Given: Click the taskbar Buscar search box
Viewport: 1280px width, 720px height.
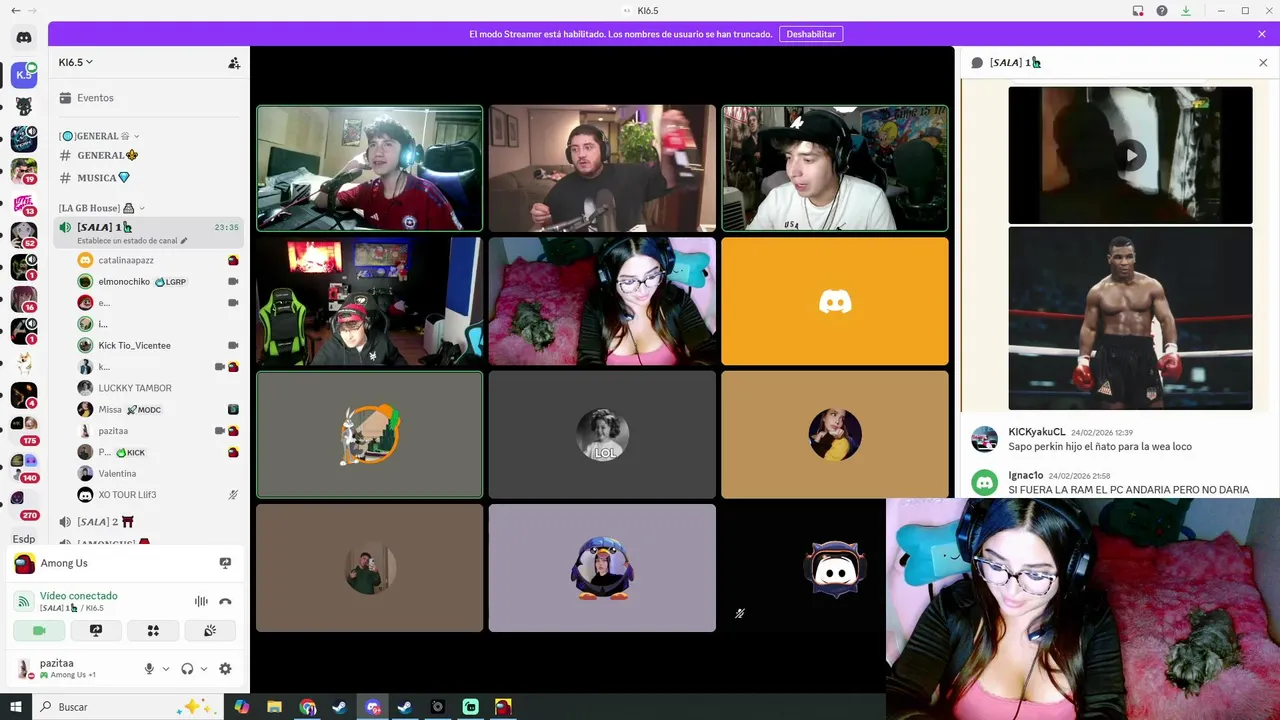Looking at the screenshot, I should (x=128, y=707).
